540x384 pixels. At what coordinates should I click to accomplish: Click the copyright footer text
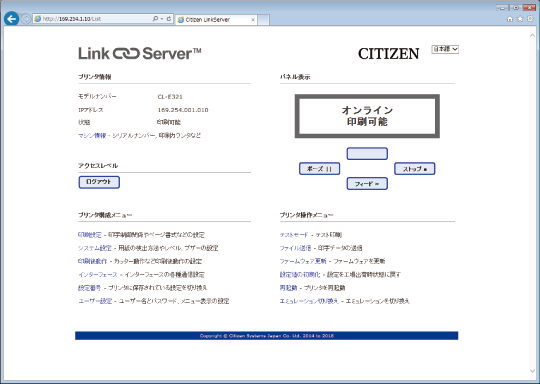267,336
